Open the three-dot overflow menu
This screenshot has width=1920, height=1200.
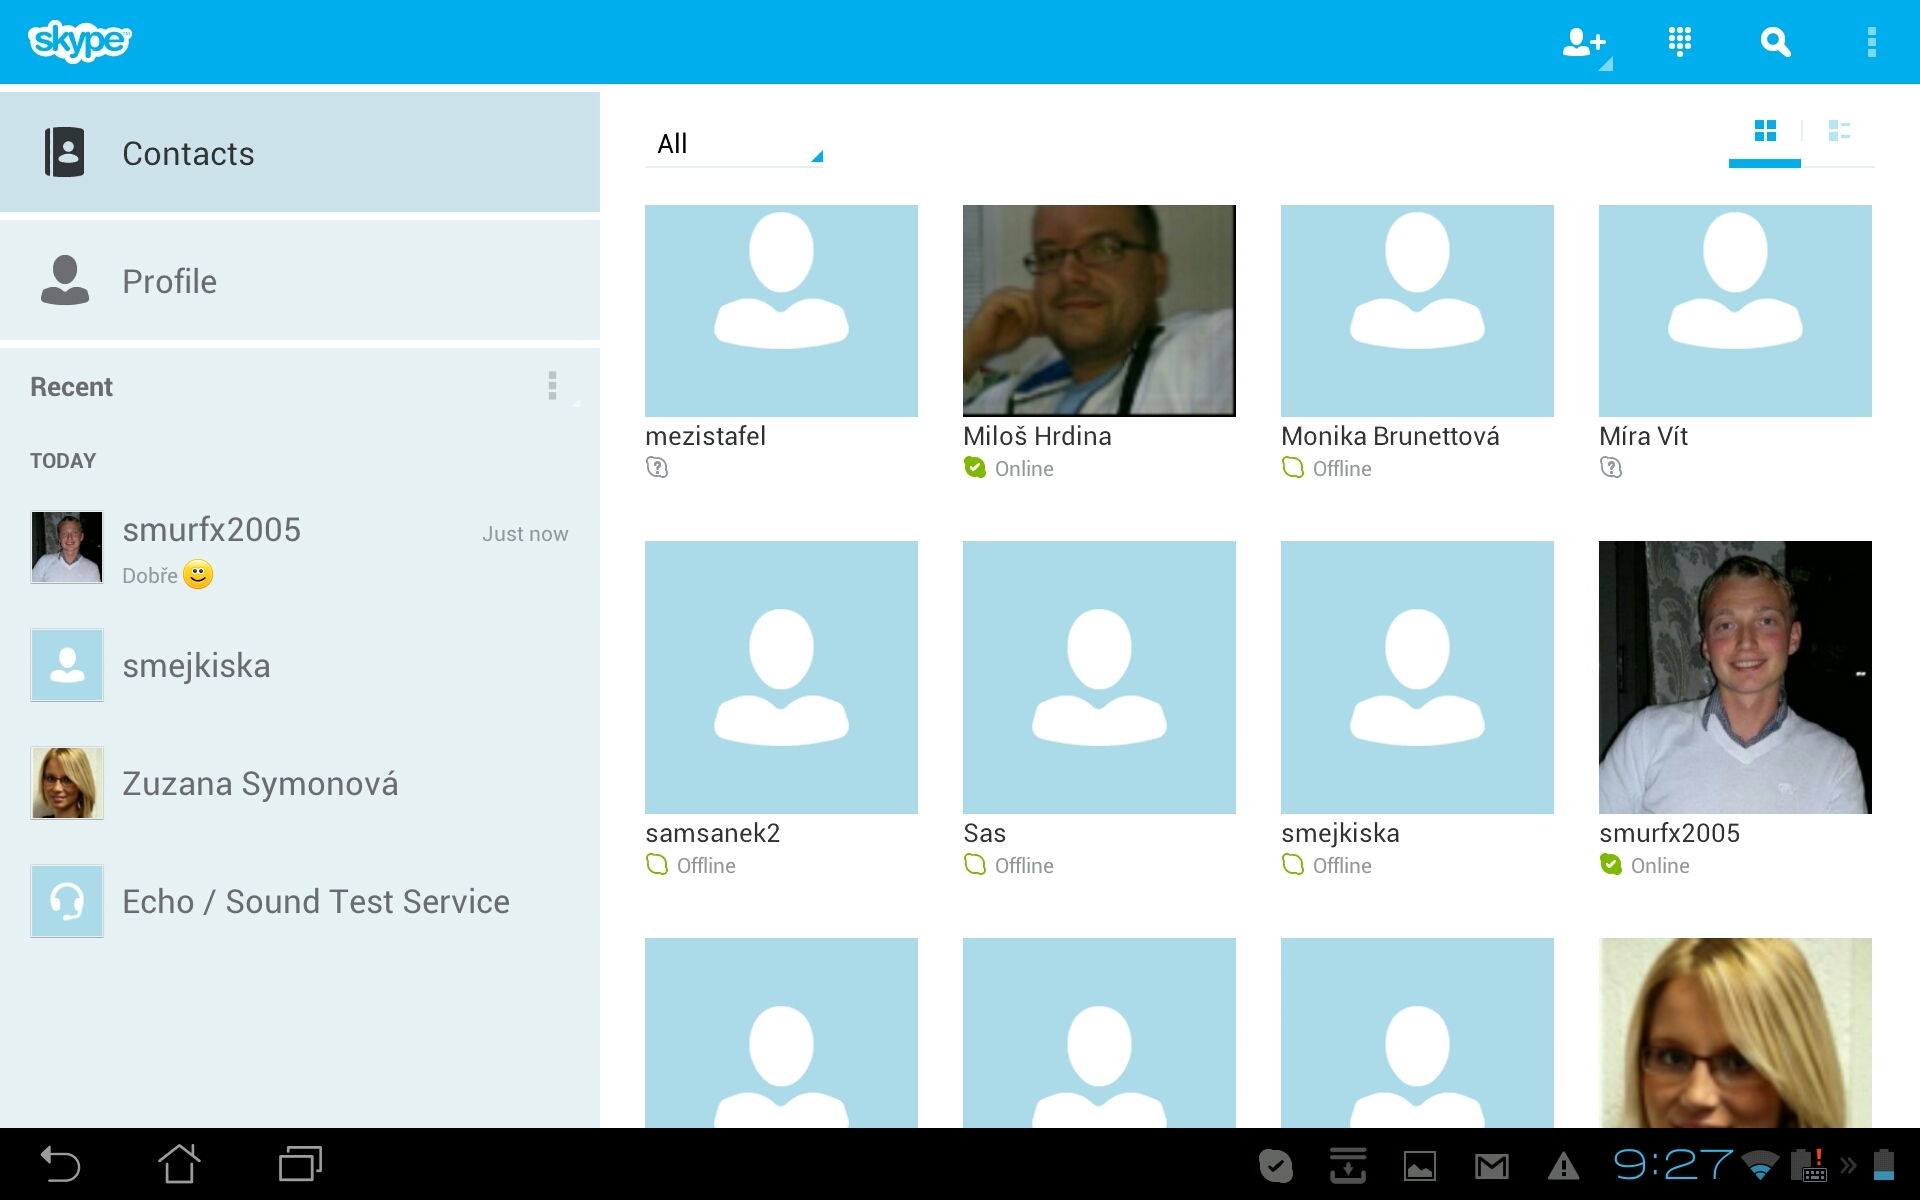click(x=1874, y=42)
